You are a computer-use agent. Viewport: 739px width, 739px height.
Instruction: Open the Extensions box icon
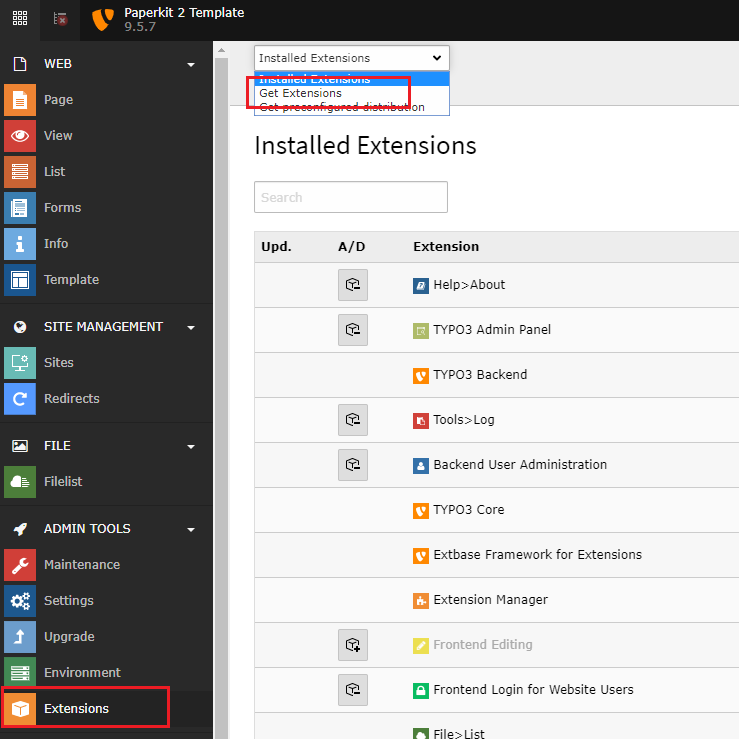click(x=20, y=709)
